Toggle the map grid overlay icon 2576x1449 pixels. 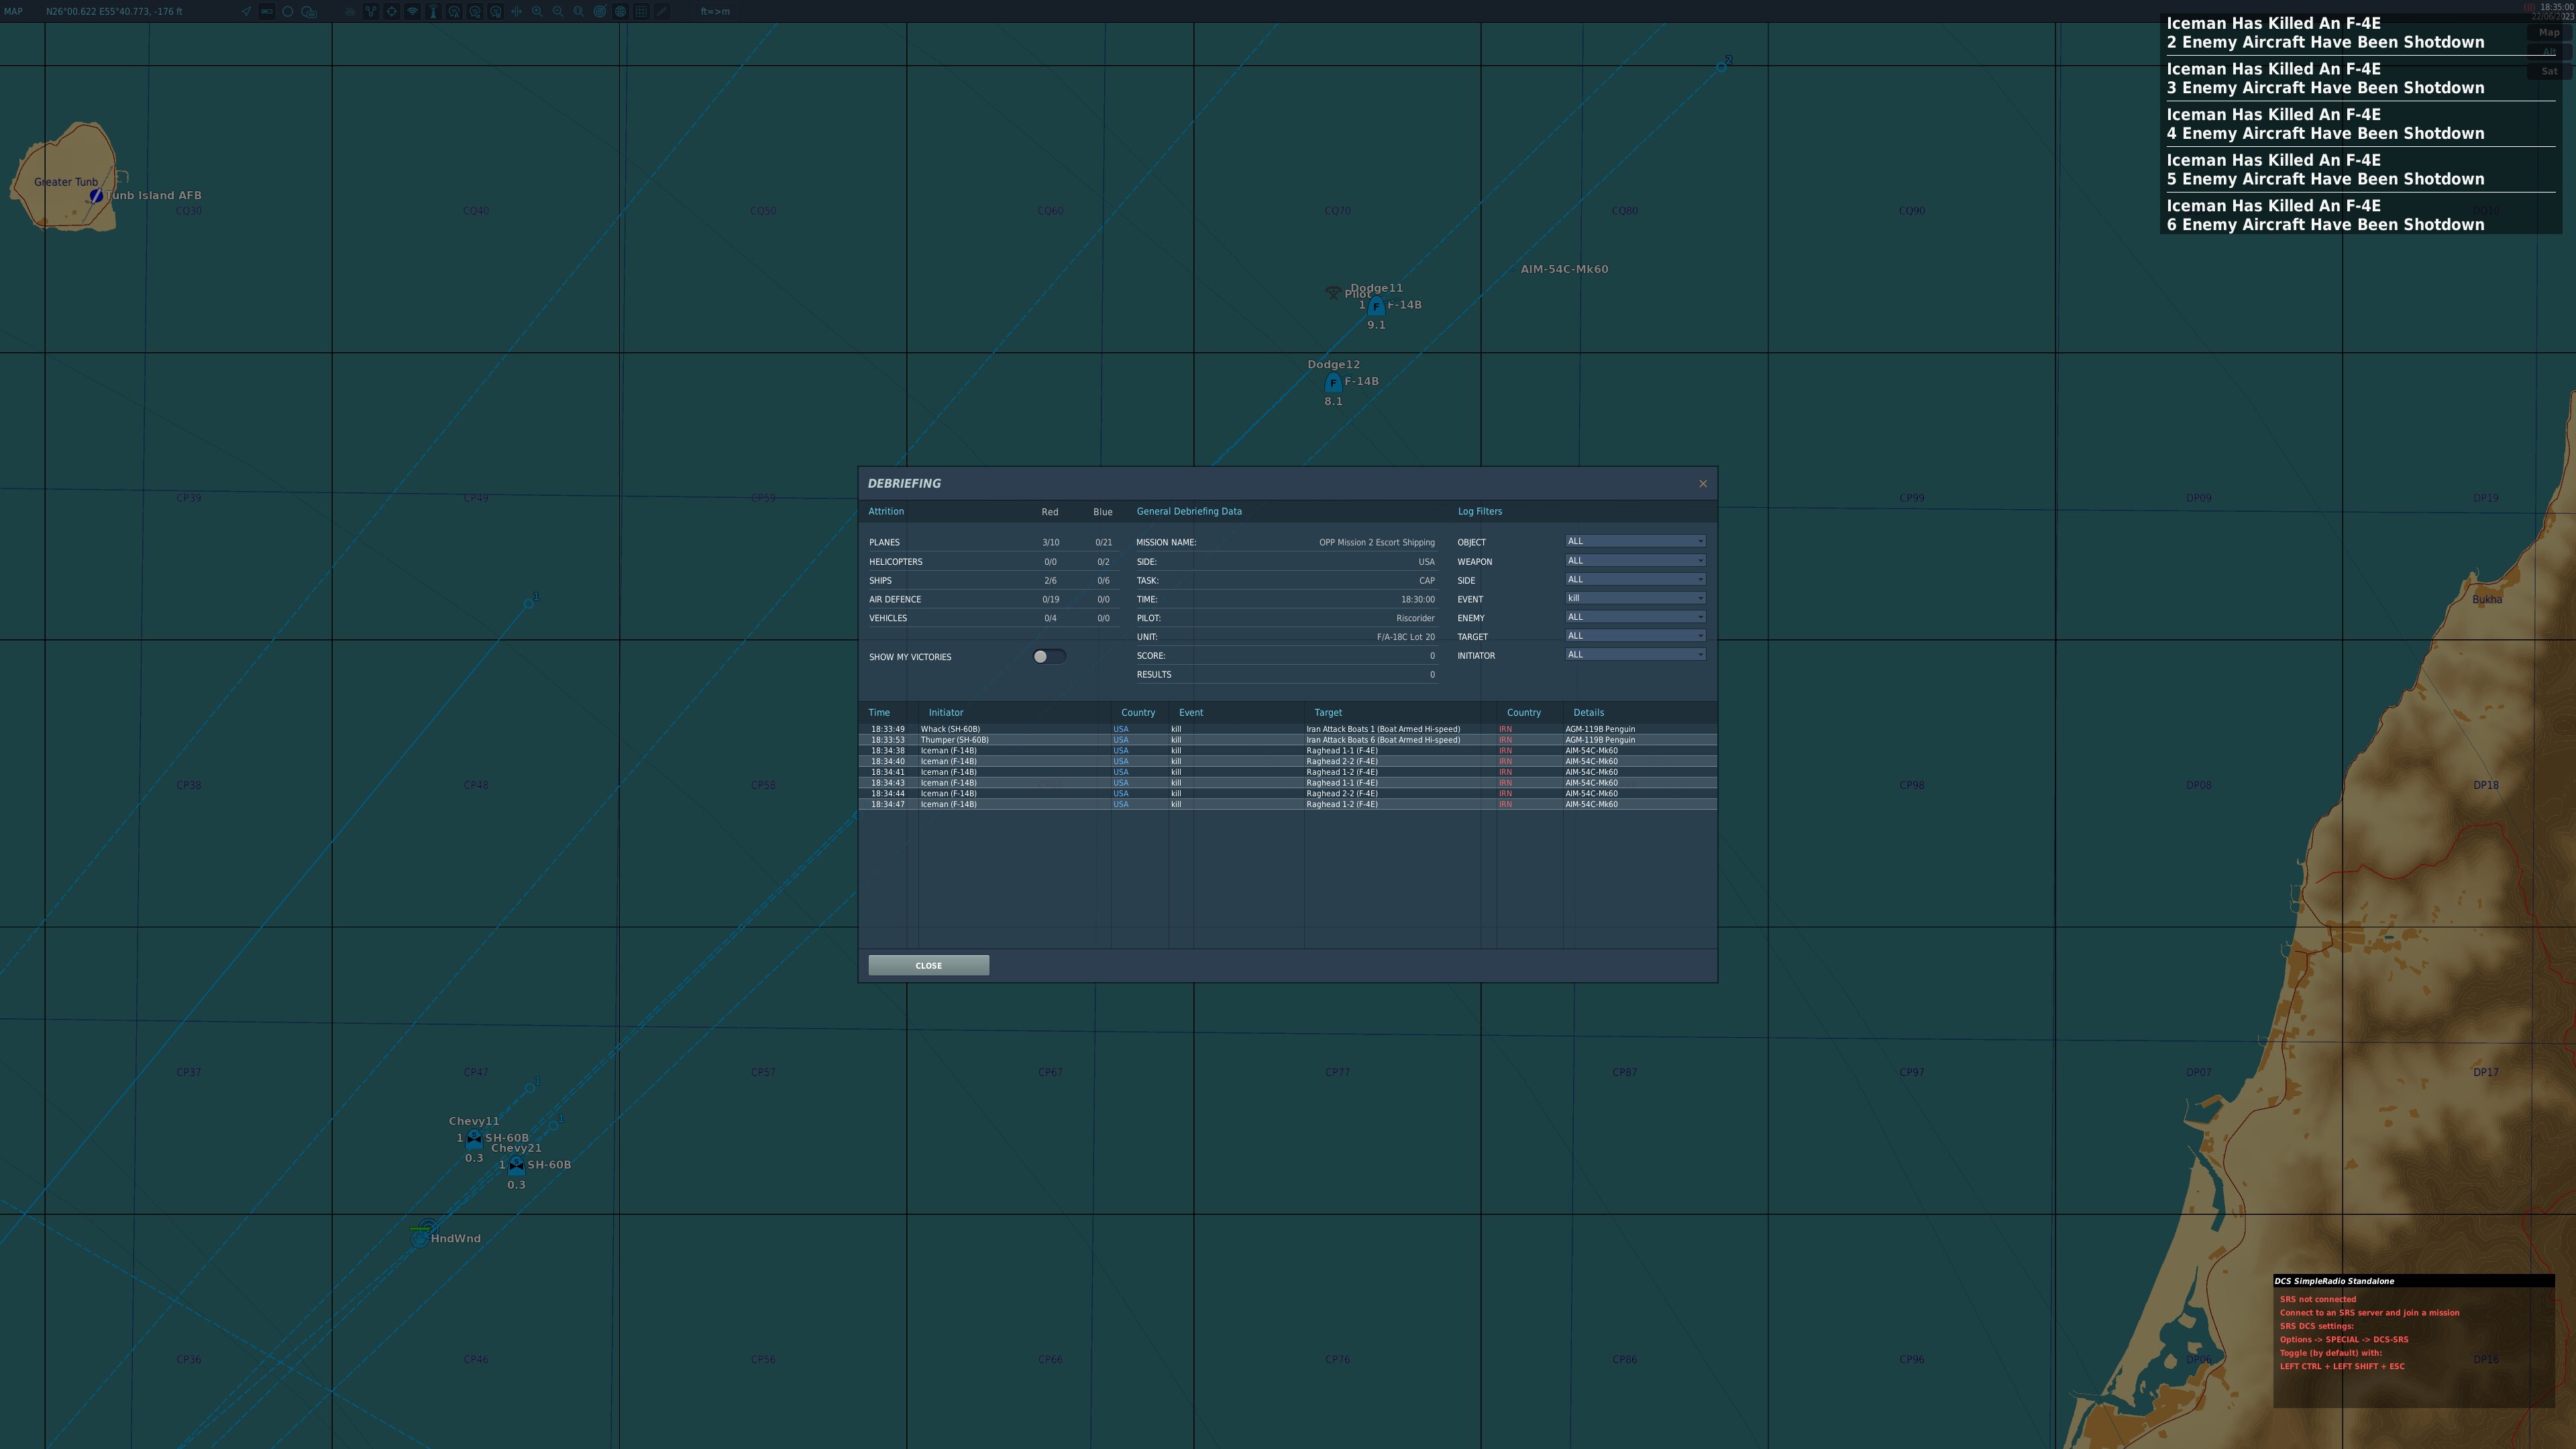point(641,11)
